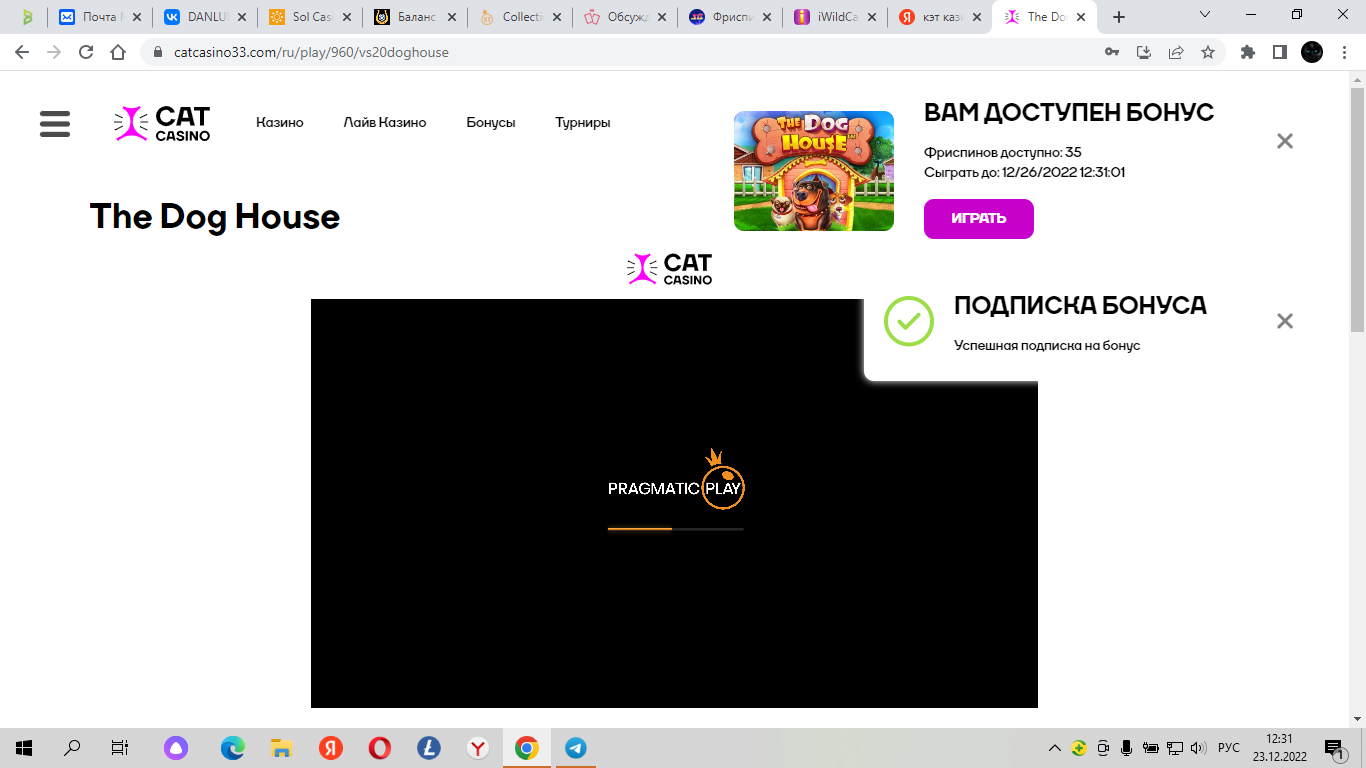
Task: Reload the page with browser refresh icon
Action: 86,52
